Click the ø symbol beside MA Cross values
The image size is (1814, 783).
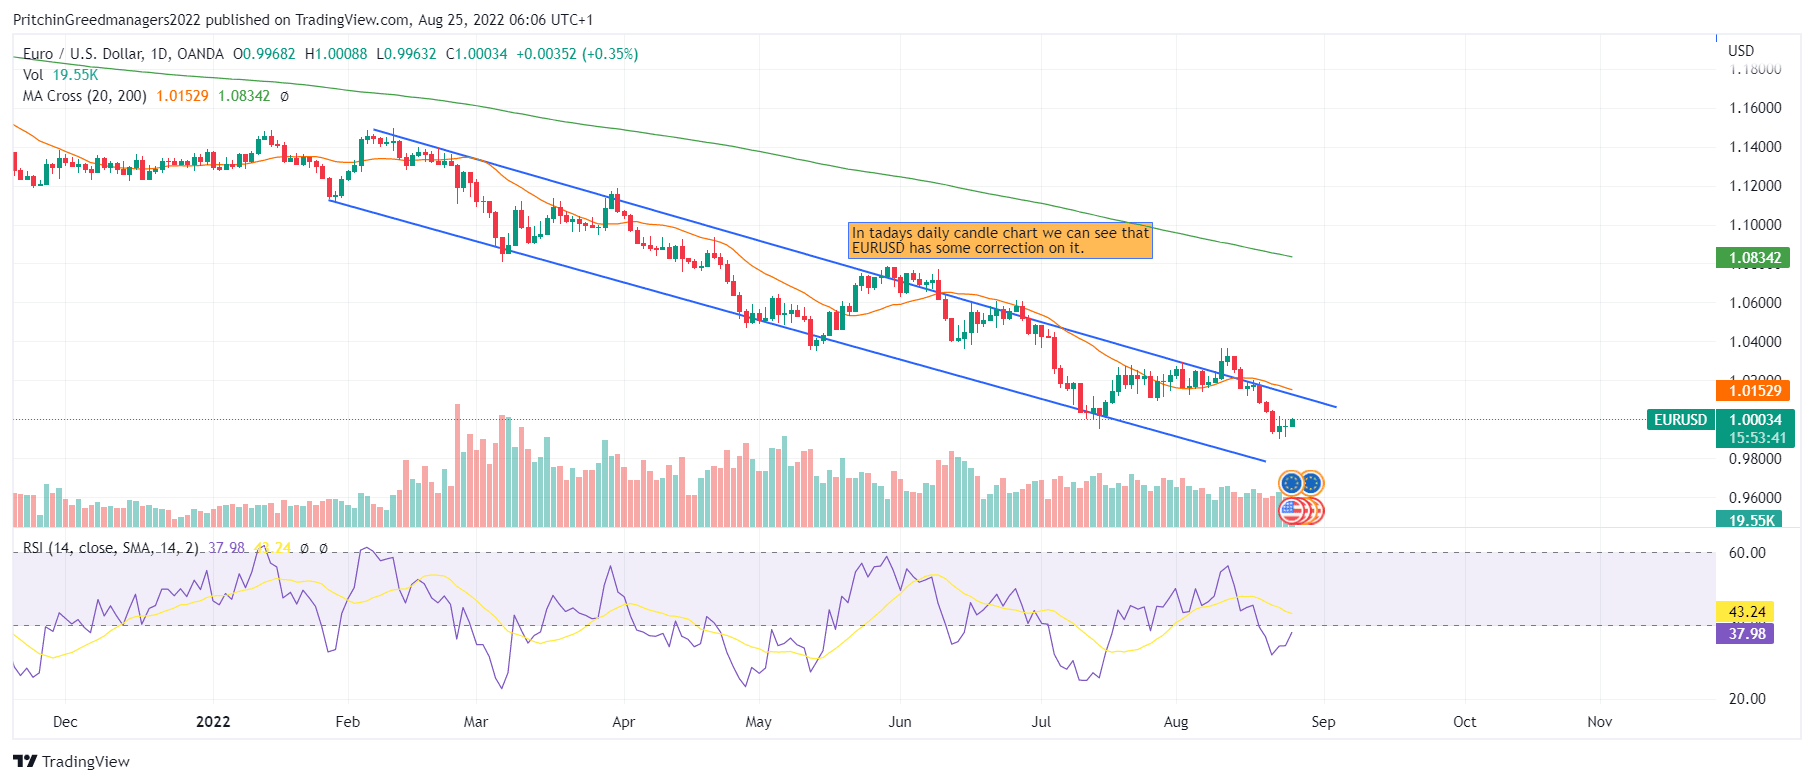pos(284,96)
